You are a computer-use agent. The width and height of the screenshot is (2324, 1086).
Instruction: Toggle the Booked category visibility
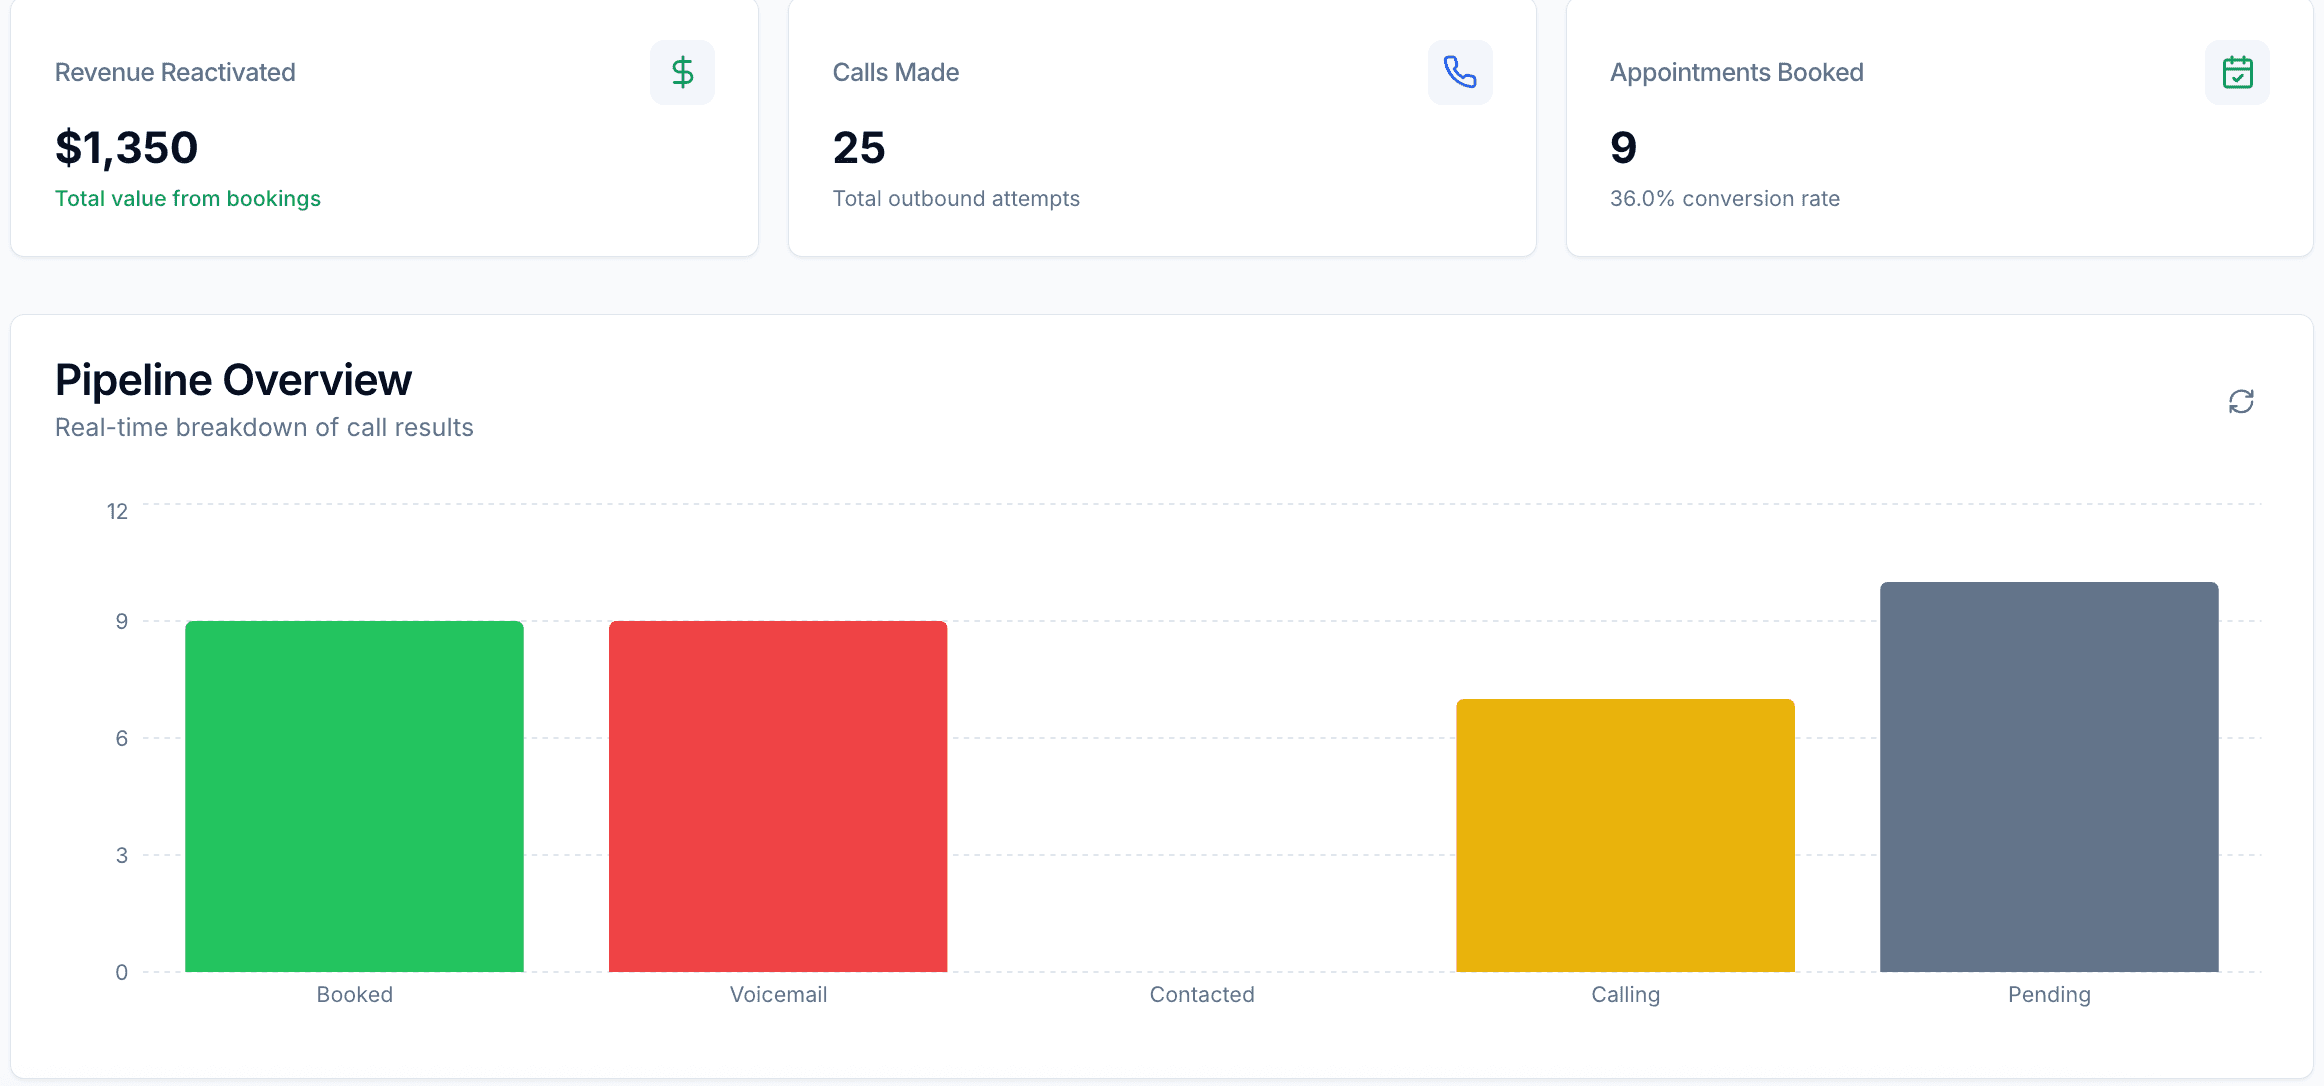click(x=354, y=994)
